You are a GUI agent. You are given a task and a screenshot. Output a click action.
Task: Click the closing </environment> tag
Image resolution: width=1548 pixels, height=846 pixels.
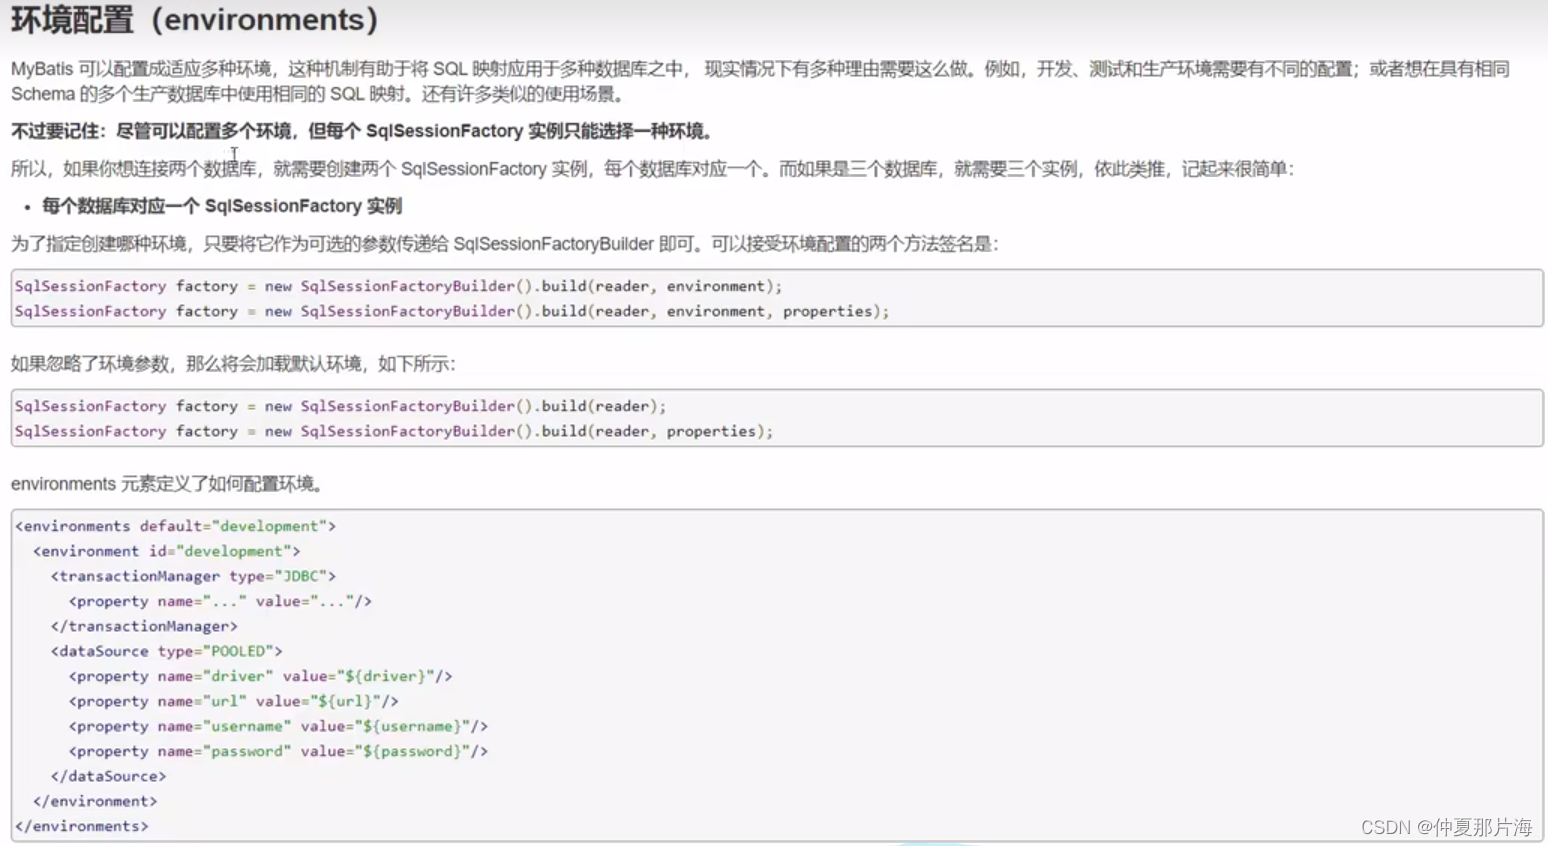95,801
